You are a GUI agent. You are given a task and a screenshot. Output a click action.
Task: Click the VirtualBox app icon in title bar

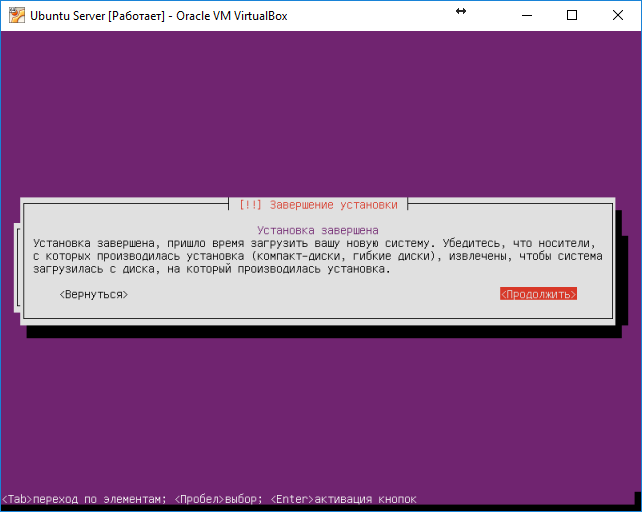click(x=16, y=15)
